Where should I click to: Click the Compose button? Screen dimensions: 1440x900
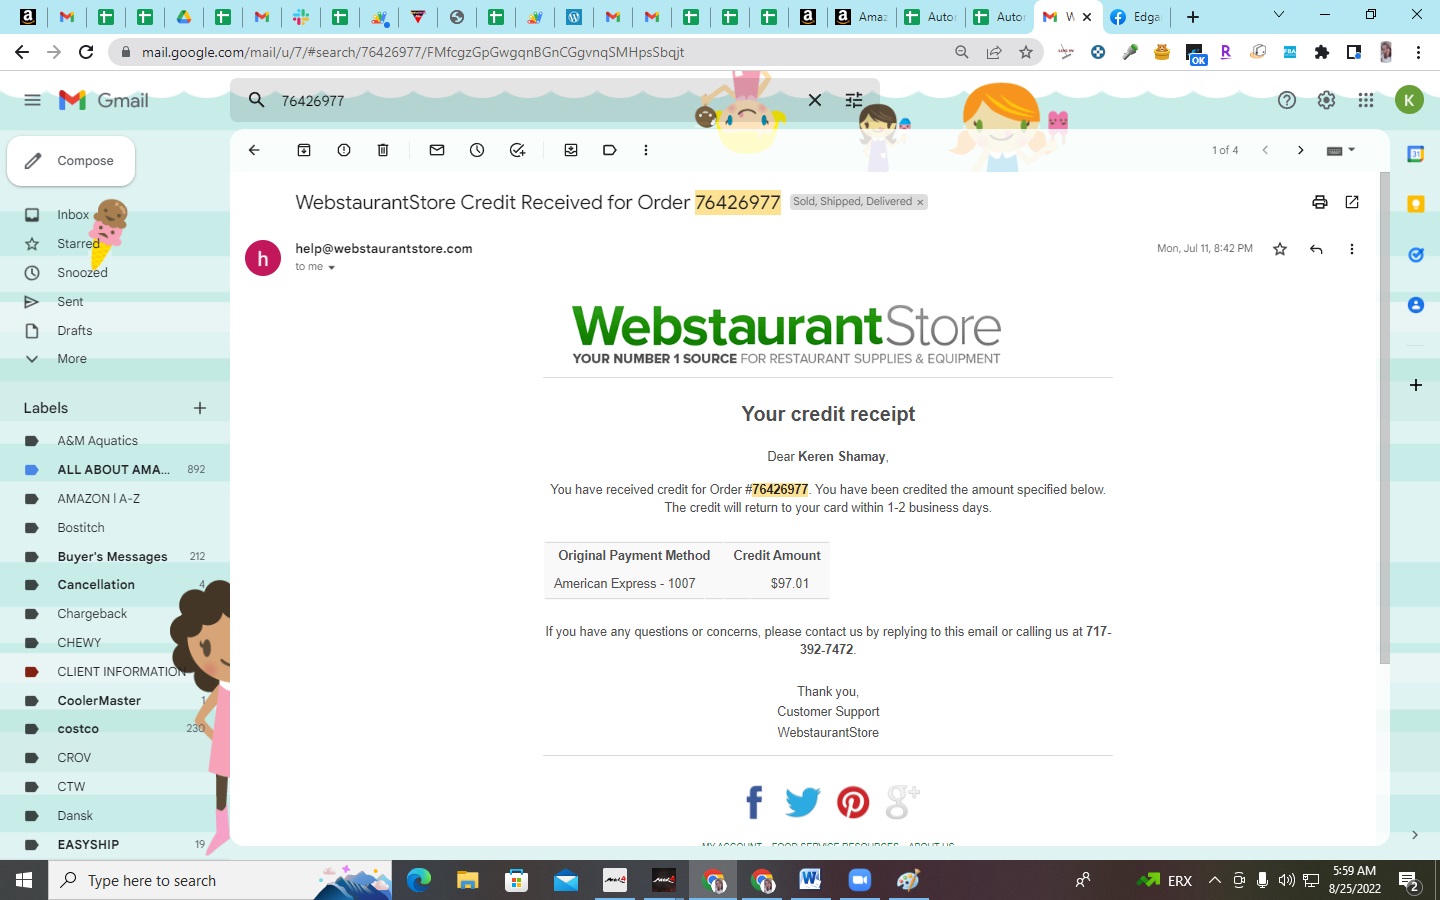coord(71,161)
